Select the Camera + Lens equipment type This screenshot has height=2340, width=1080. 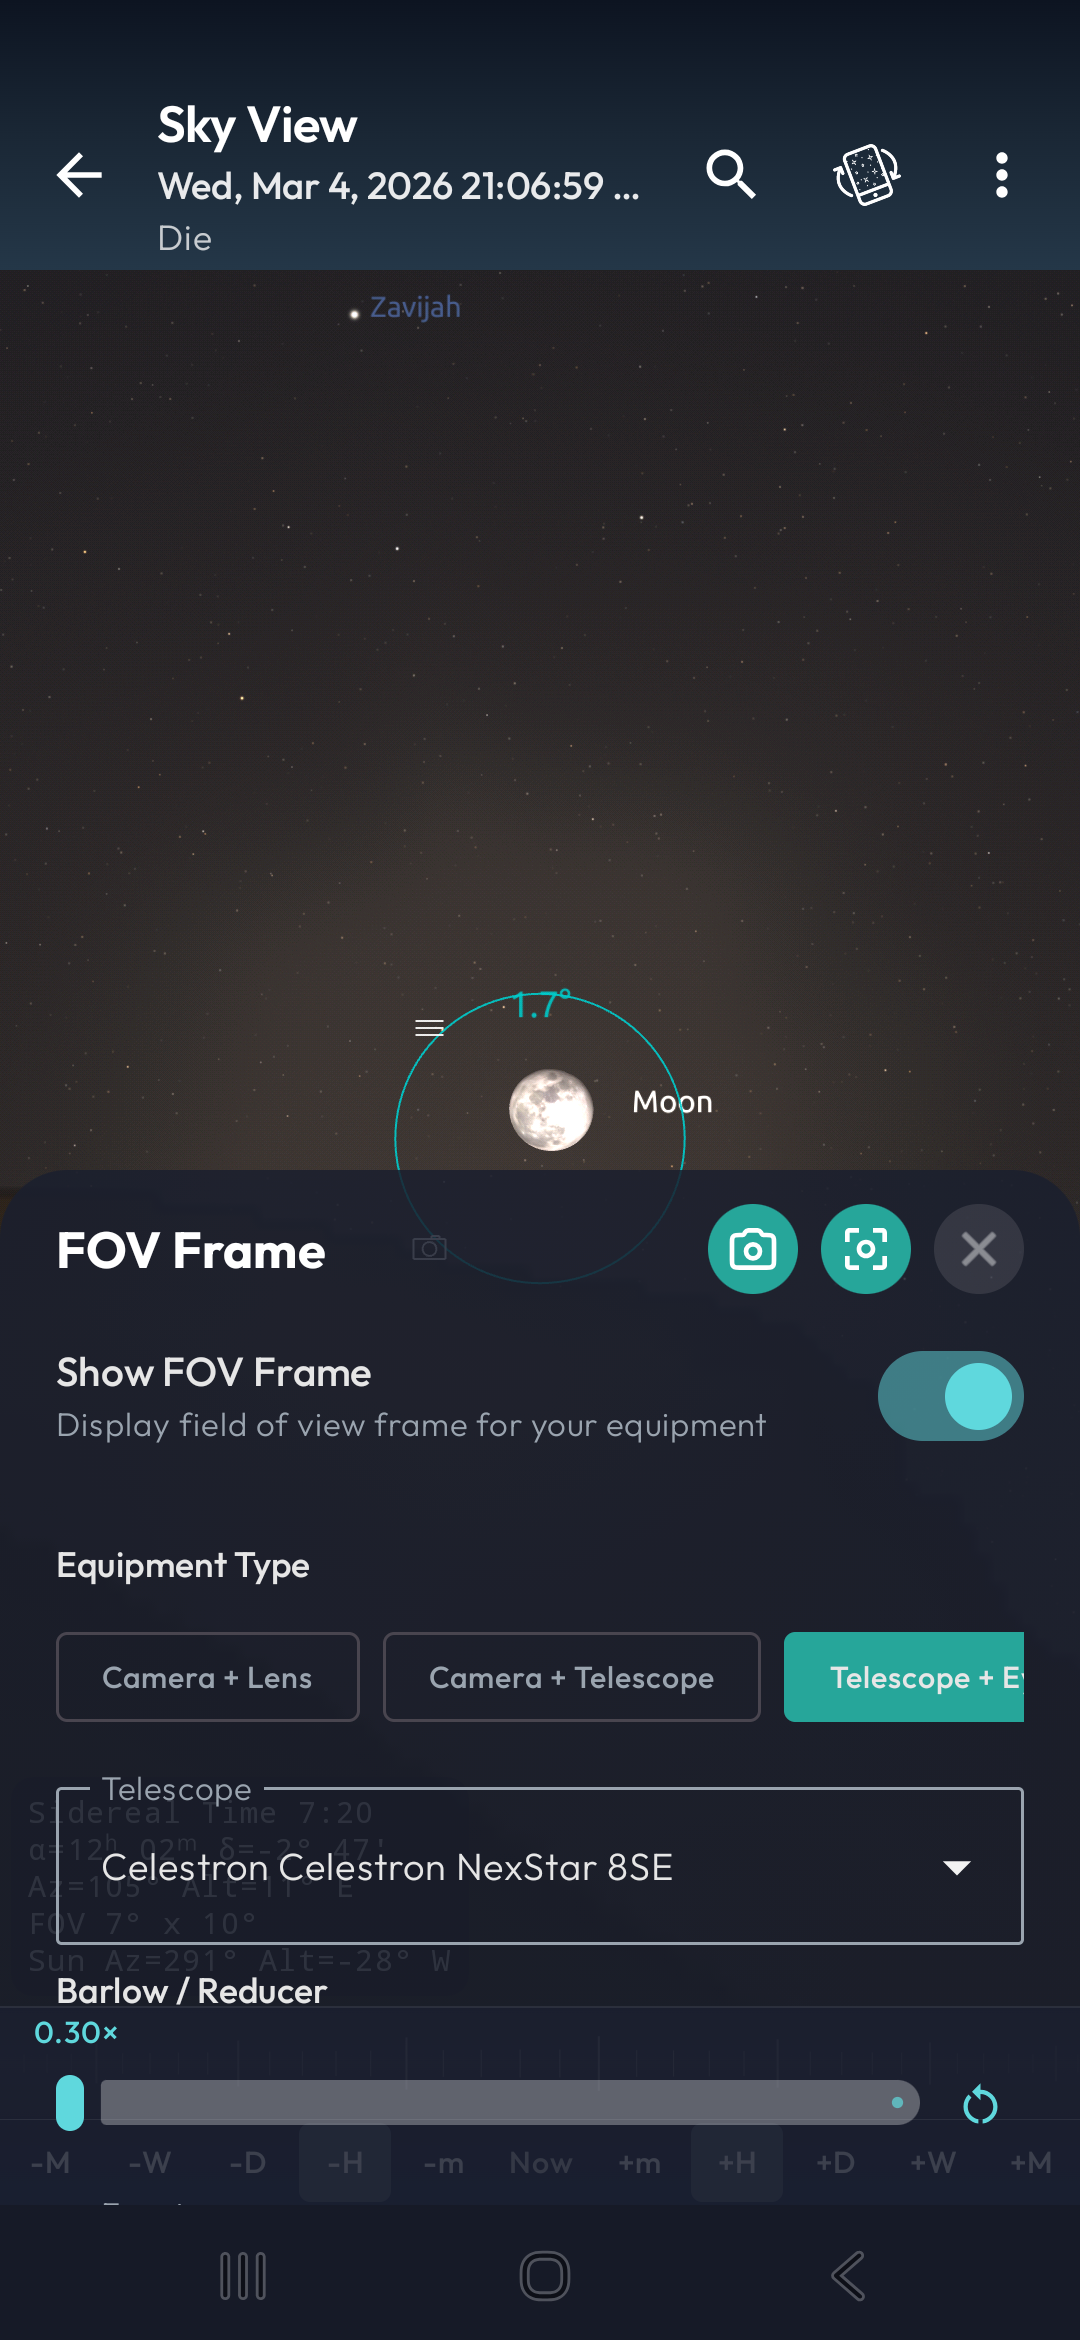click(x=207, y=1677)
